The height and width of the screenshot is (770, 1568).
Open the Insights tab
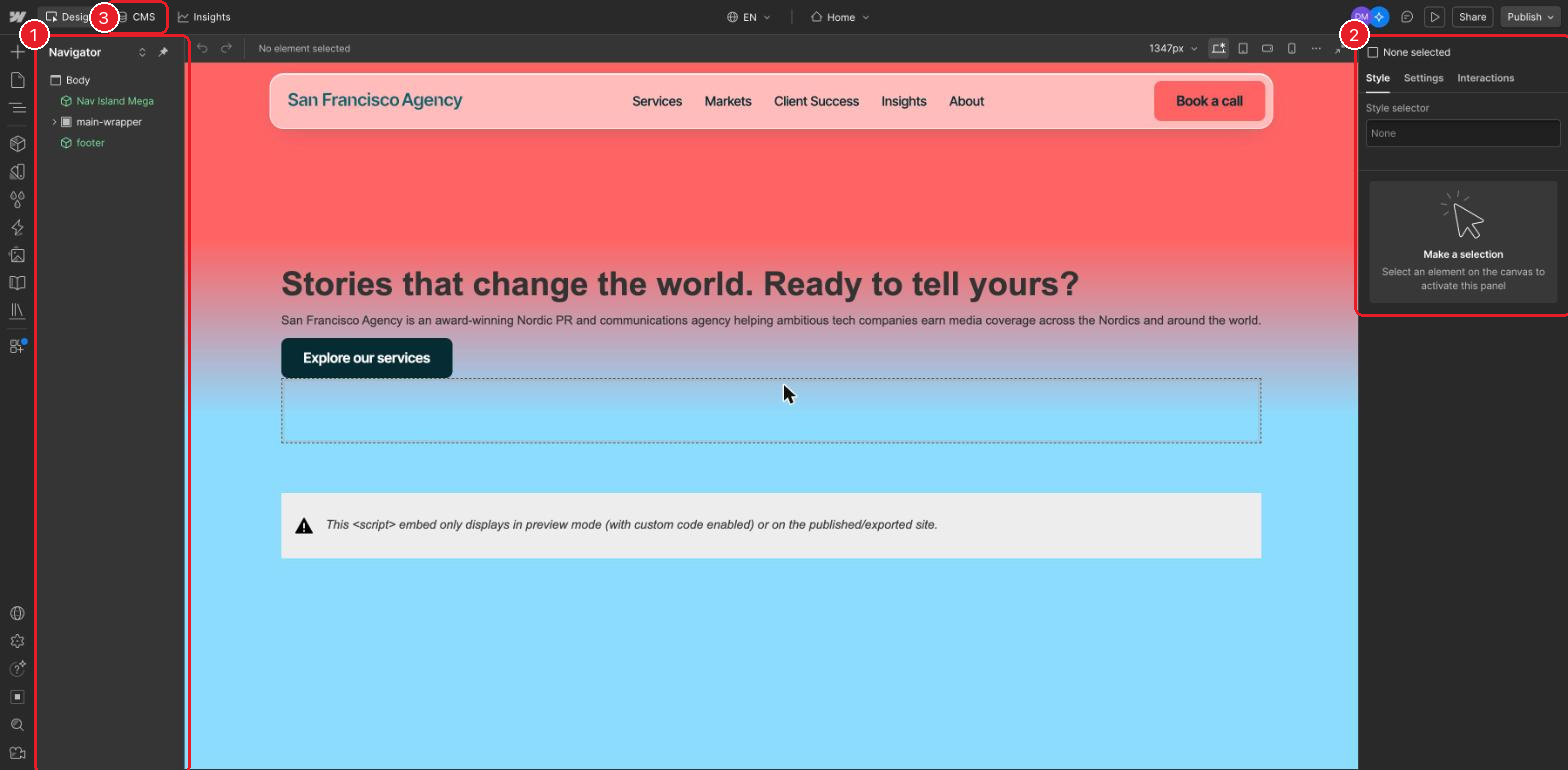[204, 17]
